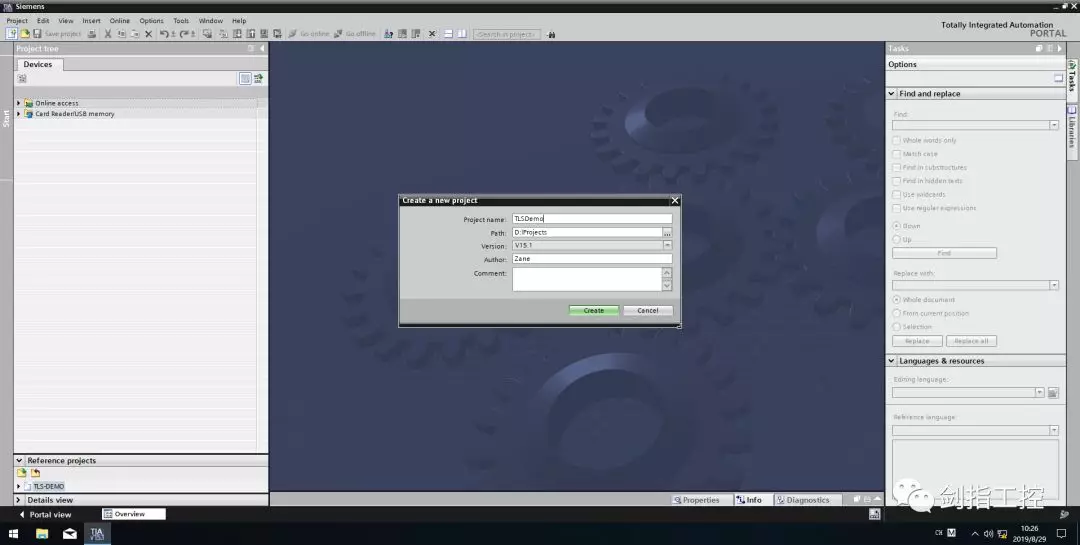This screenshot has width=1080, height=545.
Task: Click the Cancel button in dialog
Action: tap(647, 310)
